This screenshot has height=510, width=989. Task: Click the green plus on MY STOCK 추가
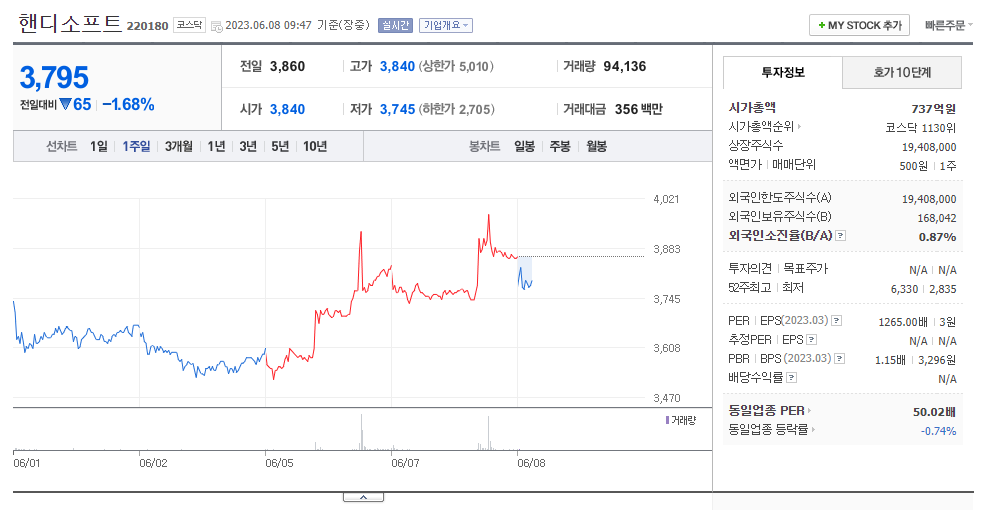[821, 25]
